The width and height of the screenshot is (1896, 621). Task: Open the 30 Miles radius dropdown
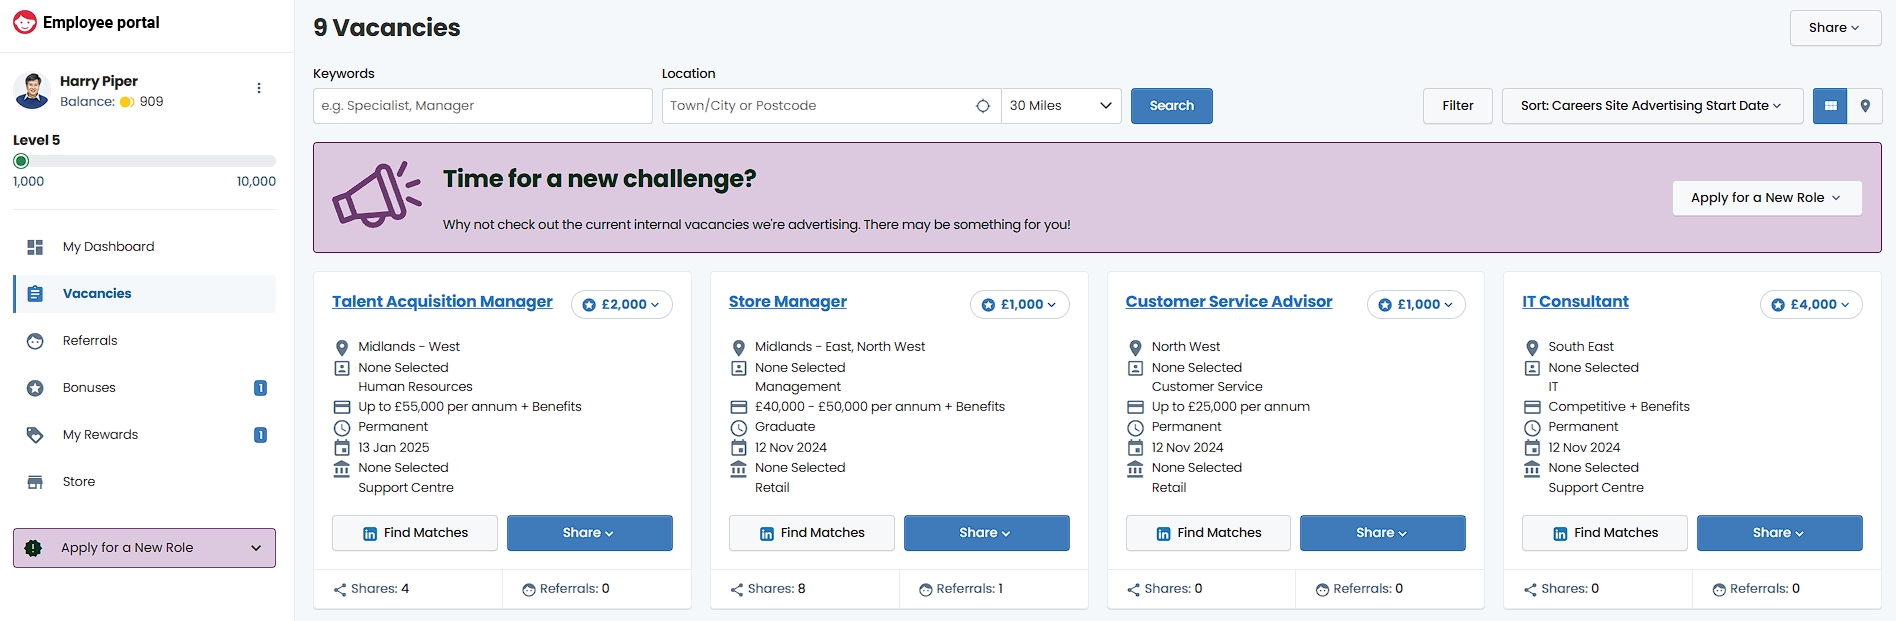(x=1061, y=106)
